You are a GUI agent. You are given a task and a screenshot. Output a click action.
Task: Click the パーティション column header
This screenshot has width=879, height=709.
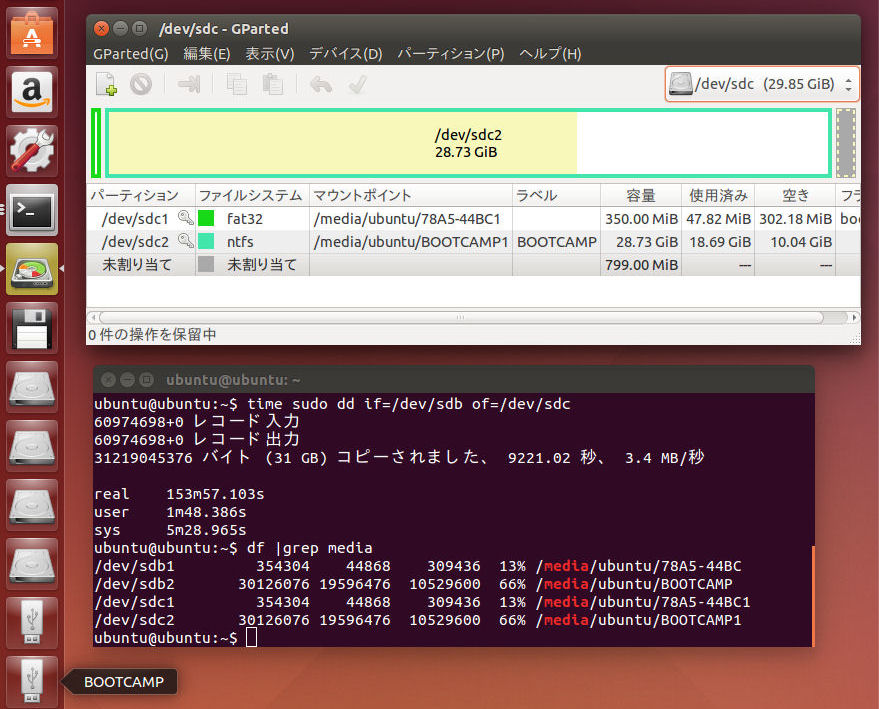(141, 195)
